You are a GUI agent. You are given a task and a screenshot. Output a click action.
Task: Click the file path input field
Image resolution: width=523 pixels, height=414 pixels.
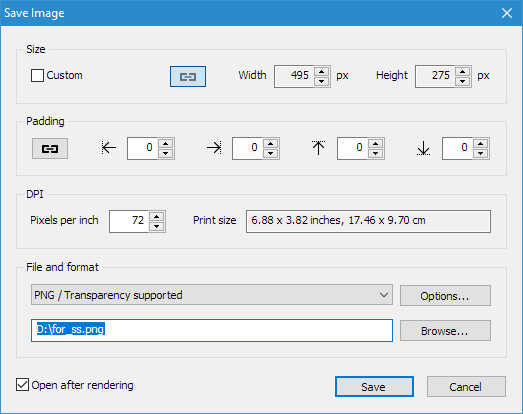pos(212,330)
